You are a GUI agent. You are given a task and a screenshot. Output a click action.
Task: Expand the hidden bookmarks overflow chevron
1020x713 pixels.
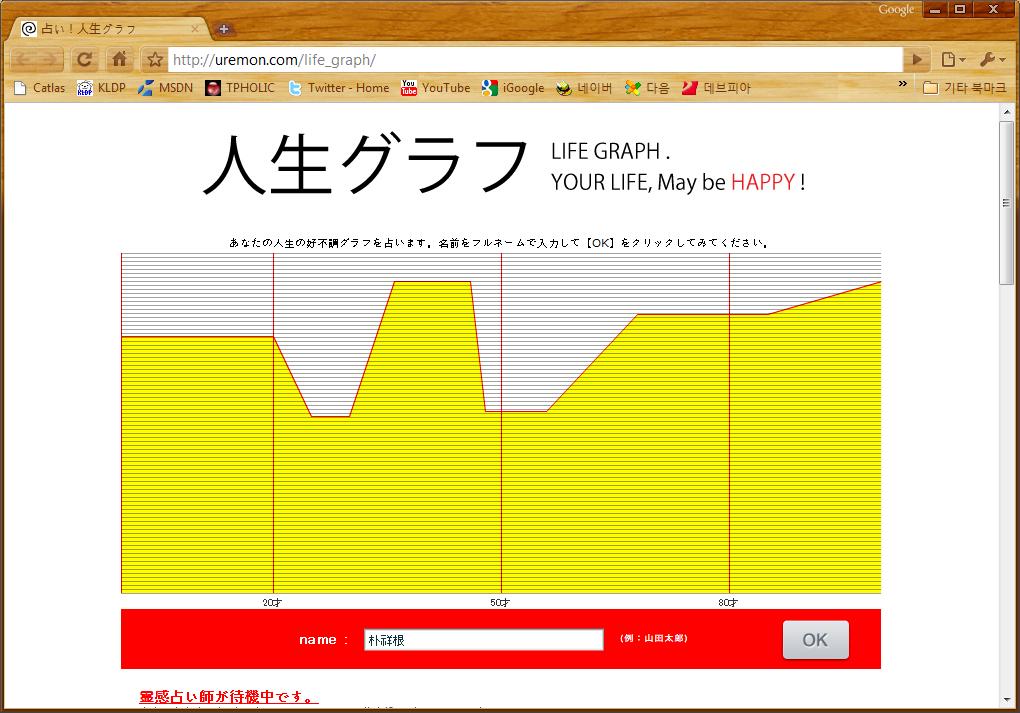[x=903, y=85]
